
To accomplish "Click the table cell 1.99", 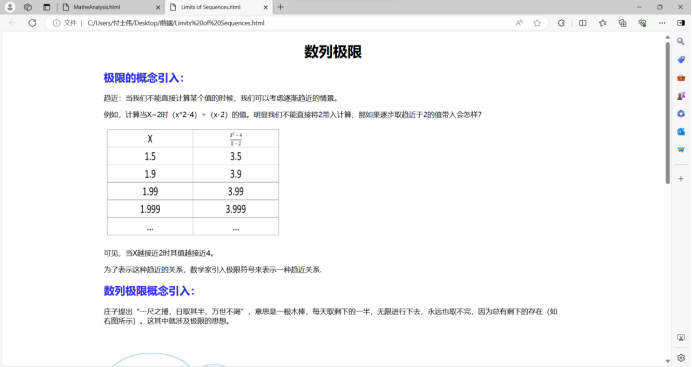I will 150,191.
